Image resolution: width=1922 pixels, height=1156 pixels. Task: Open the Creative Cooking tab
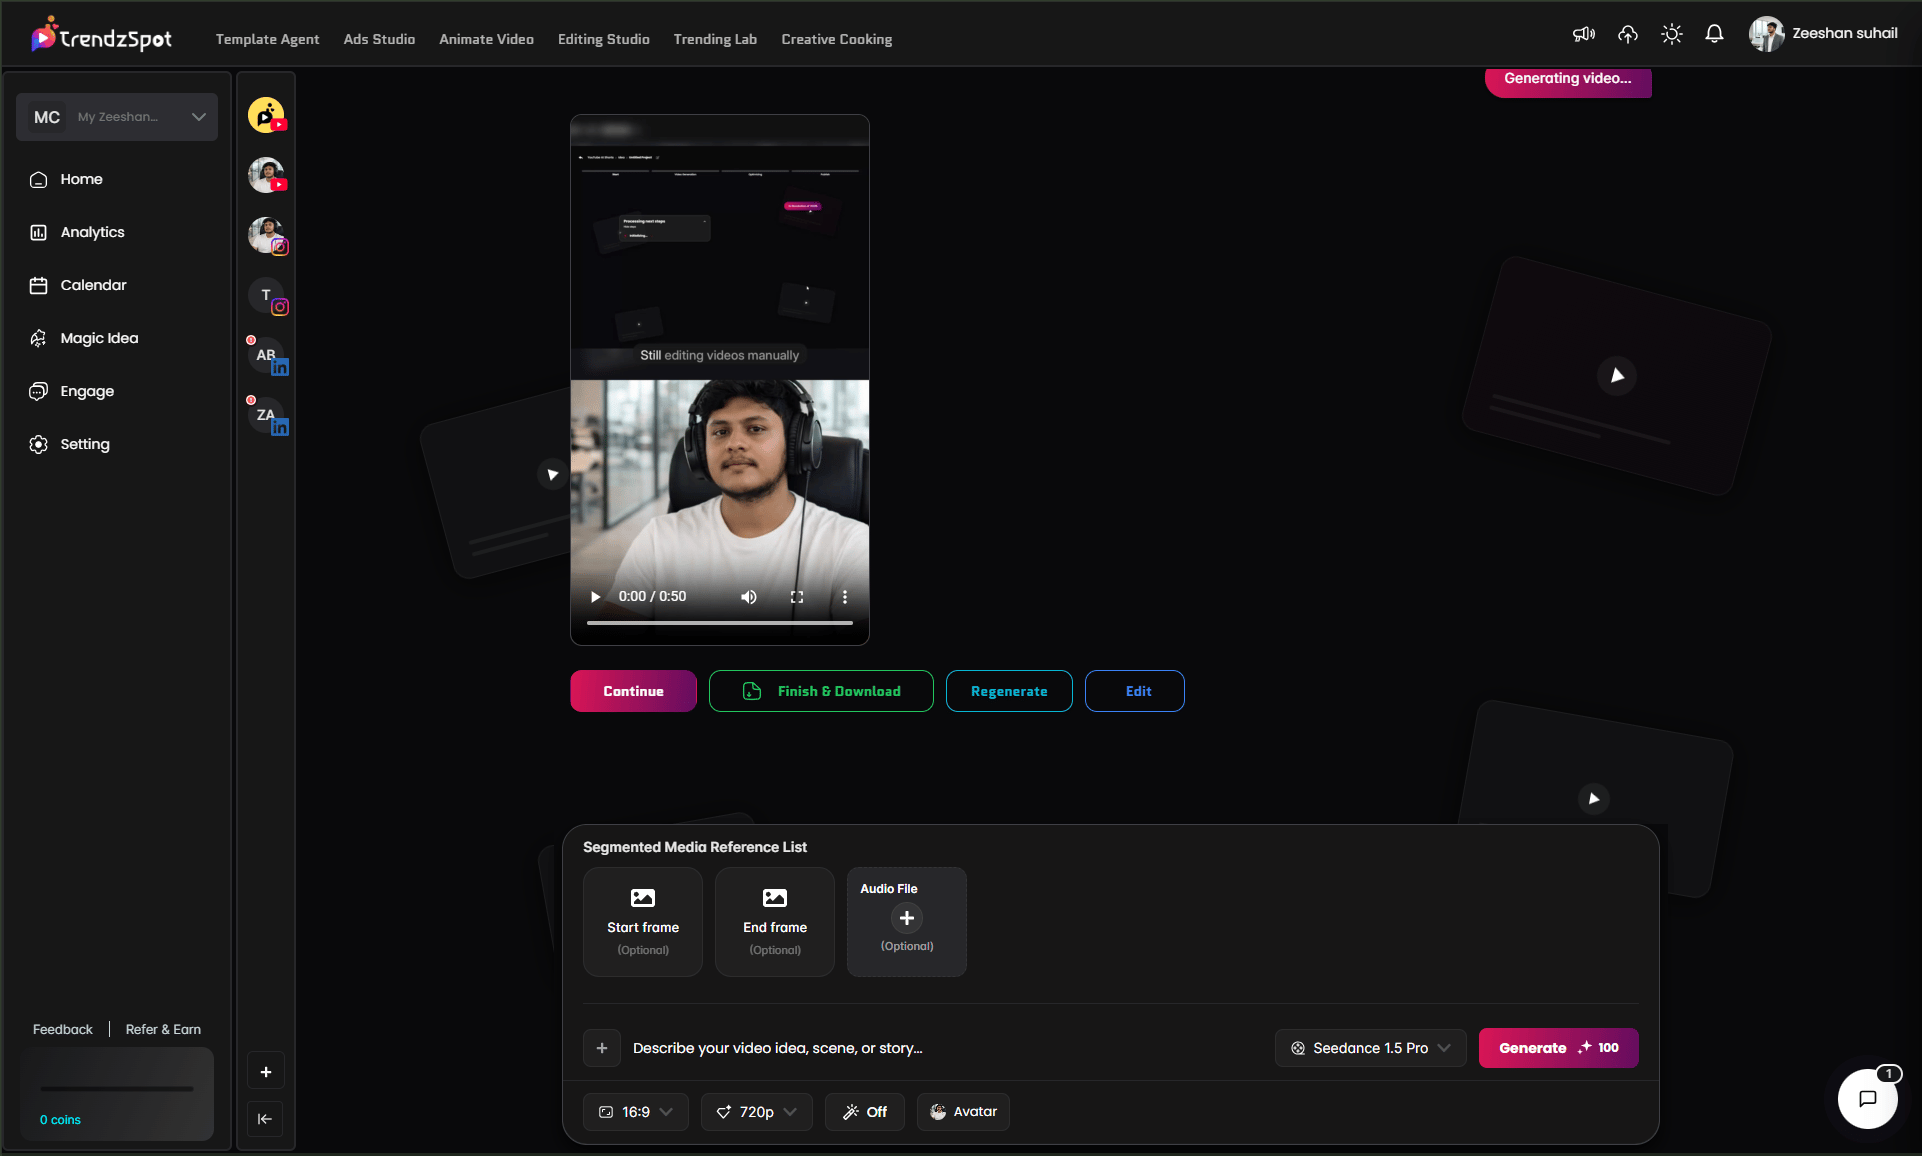837,39
